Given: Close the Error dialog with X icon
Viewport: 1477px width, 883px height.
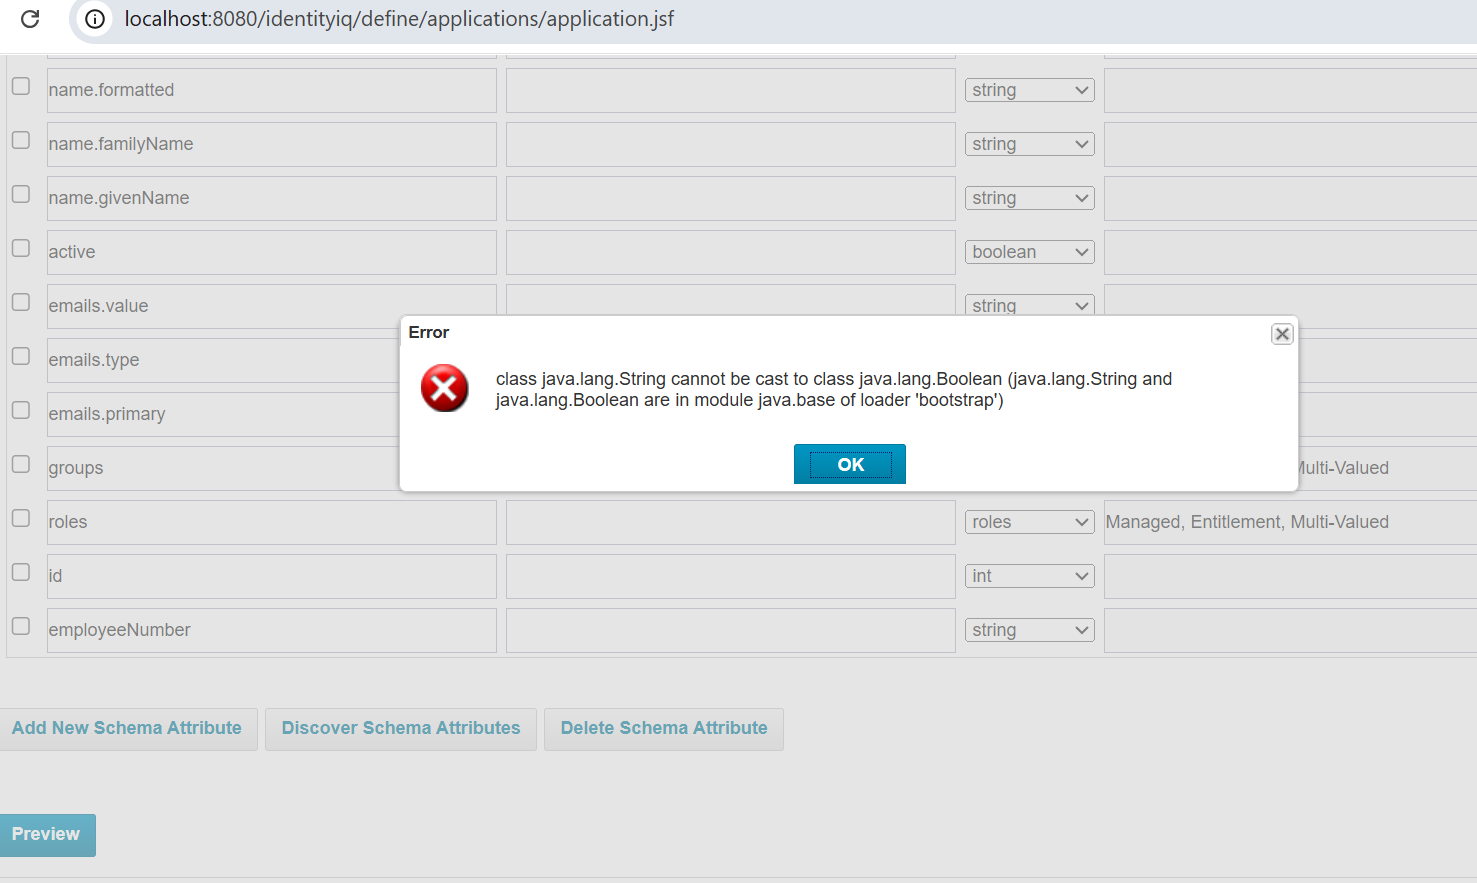Looking at the screenshot, I should (1282, 334).
